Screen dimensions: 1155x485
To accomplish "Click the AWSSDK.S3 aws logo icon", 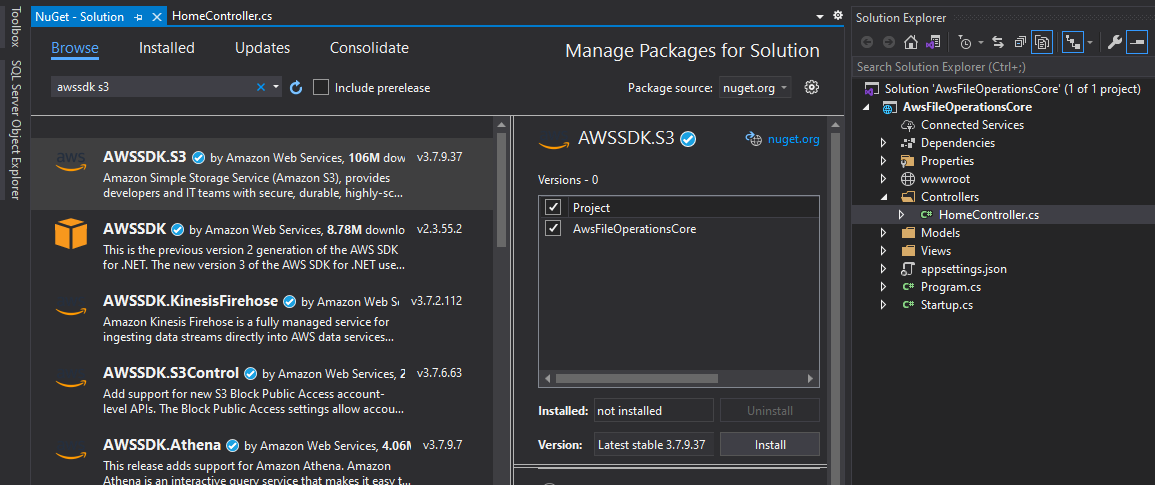I will (71, 161).
